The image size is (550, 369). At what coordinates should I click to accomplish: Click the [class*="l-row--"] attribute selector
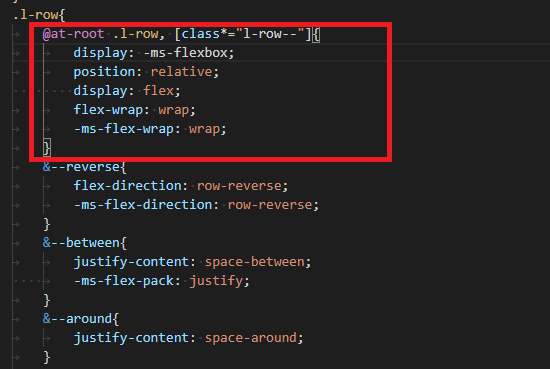pos(242,34)
